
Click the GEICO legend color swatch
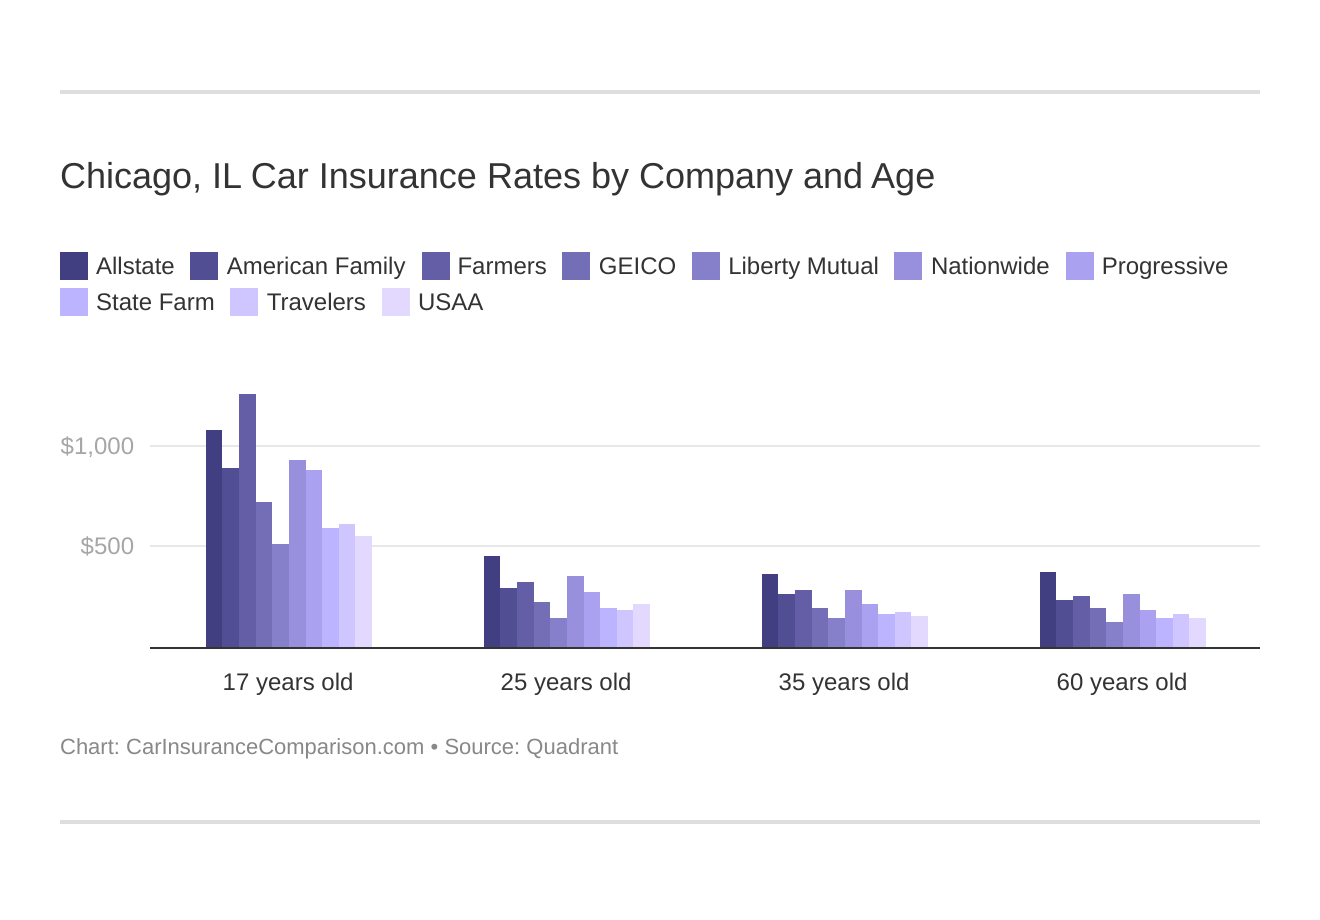tap(576, 266)
